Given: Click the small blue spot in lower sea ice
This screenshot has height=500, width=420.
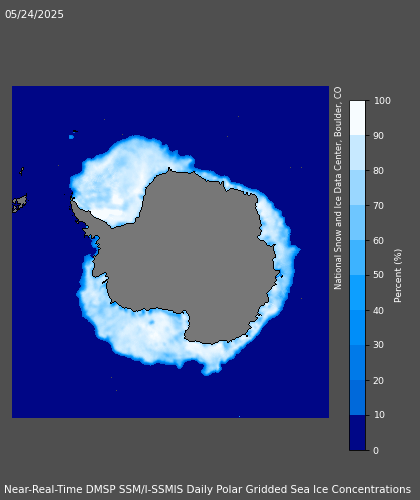Looking at the screenshot, I should [x=152, y=322].
